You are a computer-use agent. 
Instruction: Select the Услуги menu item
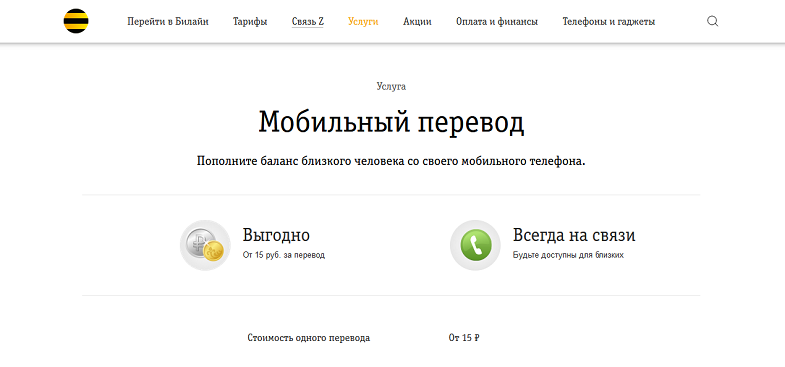click(363, 22)
